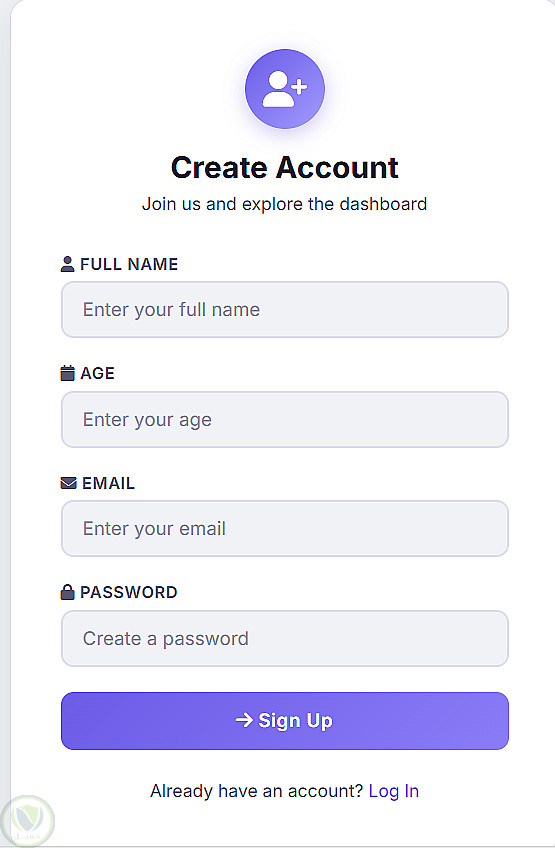Click the AGE label text
Screen dimensions: 555x848
point(97,373)
